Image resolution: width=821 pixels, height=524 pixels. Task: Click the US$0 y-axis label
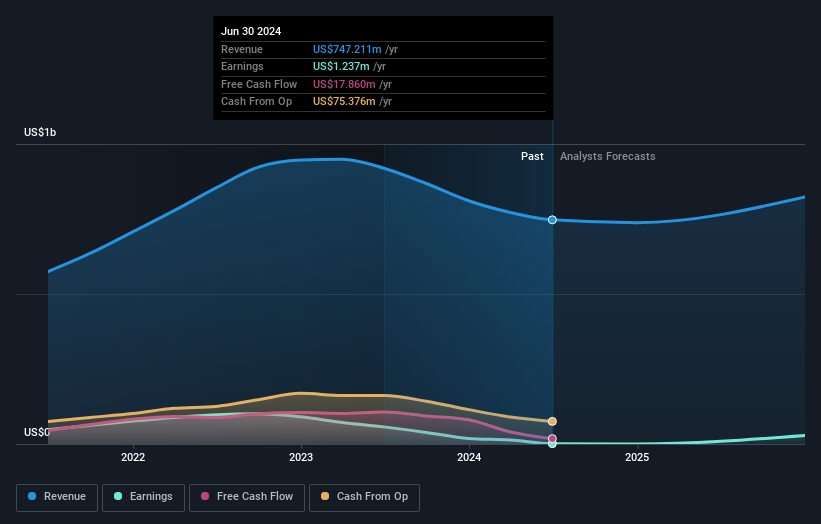37,432
